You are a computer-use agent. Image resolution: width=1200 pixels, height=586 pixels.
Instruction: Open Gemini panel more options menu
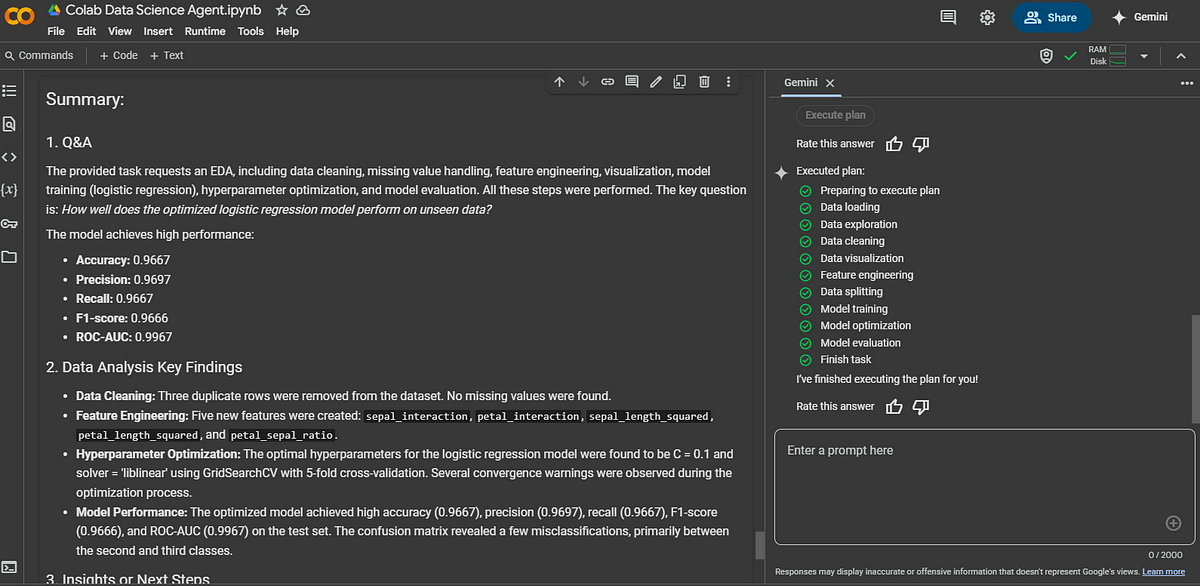pos(1186,82)
